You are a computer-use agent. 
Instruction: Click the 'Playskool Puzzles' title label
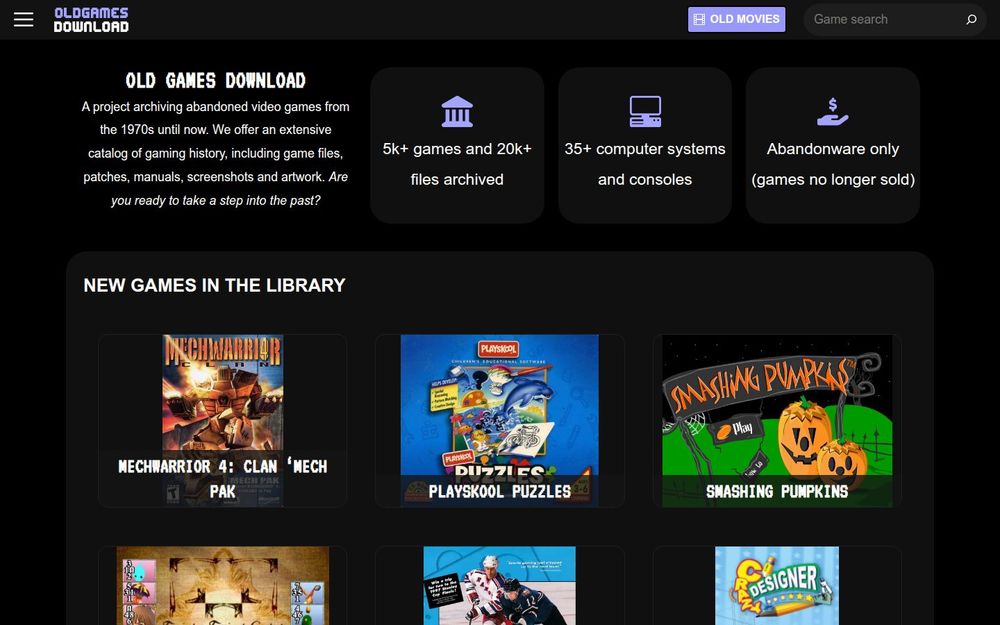[499, 491]
